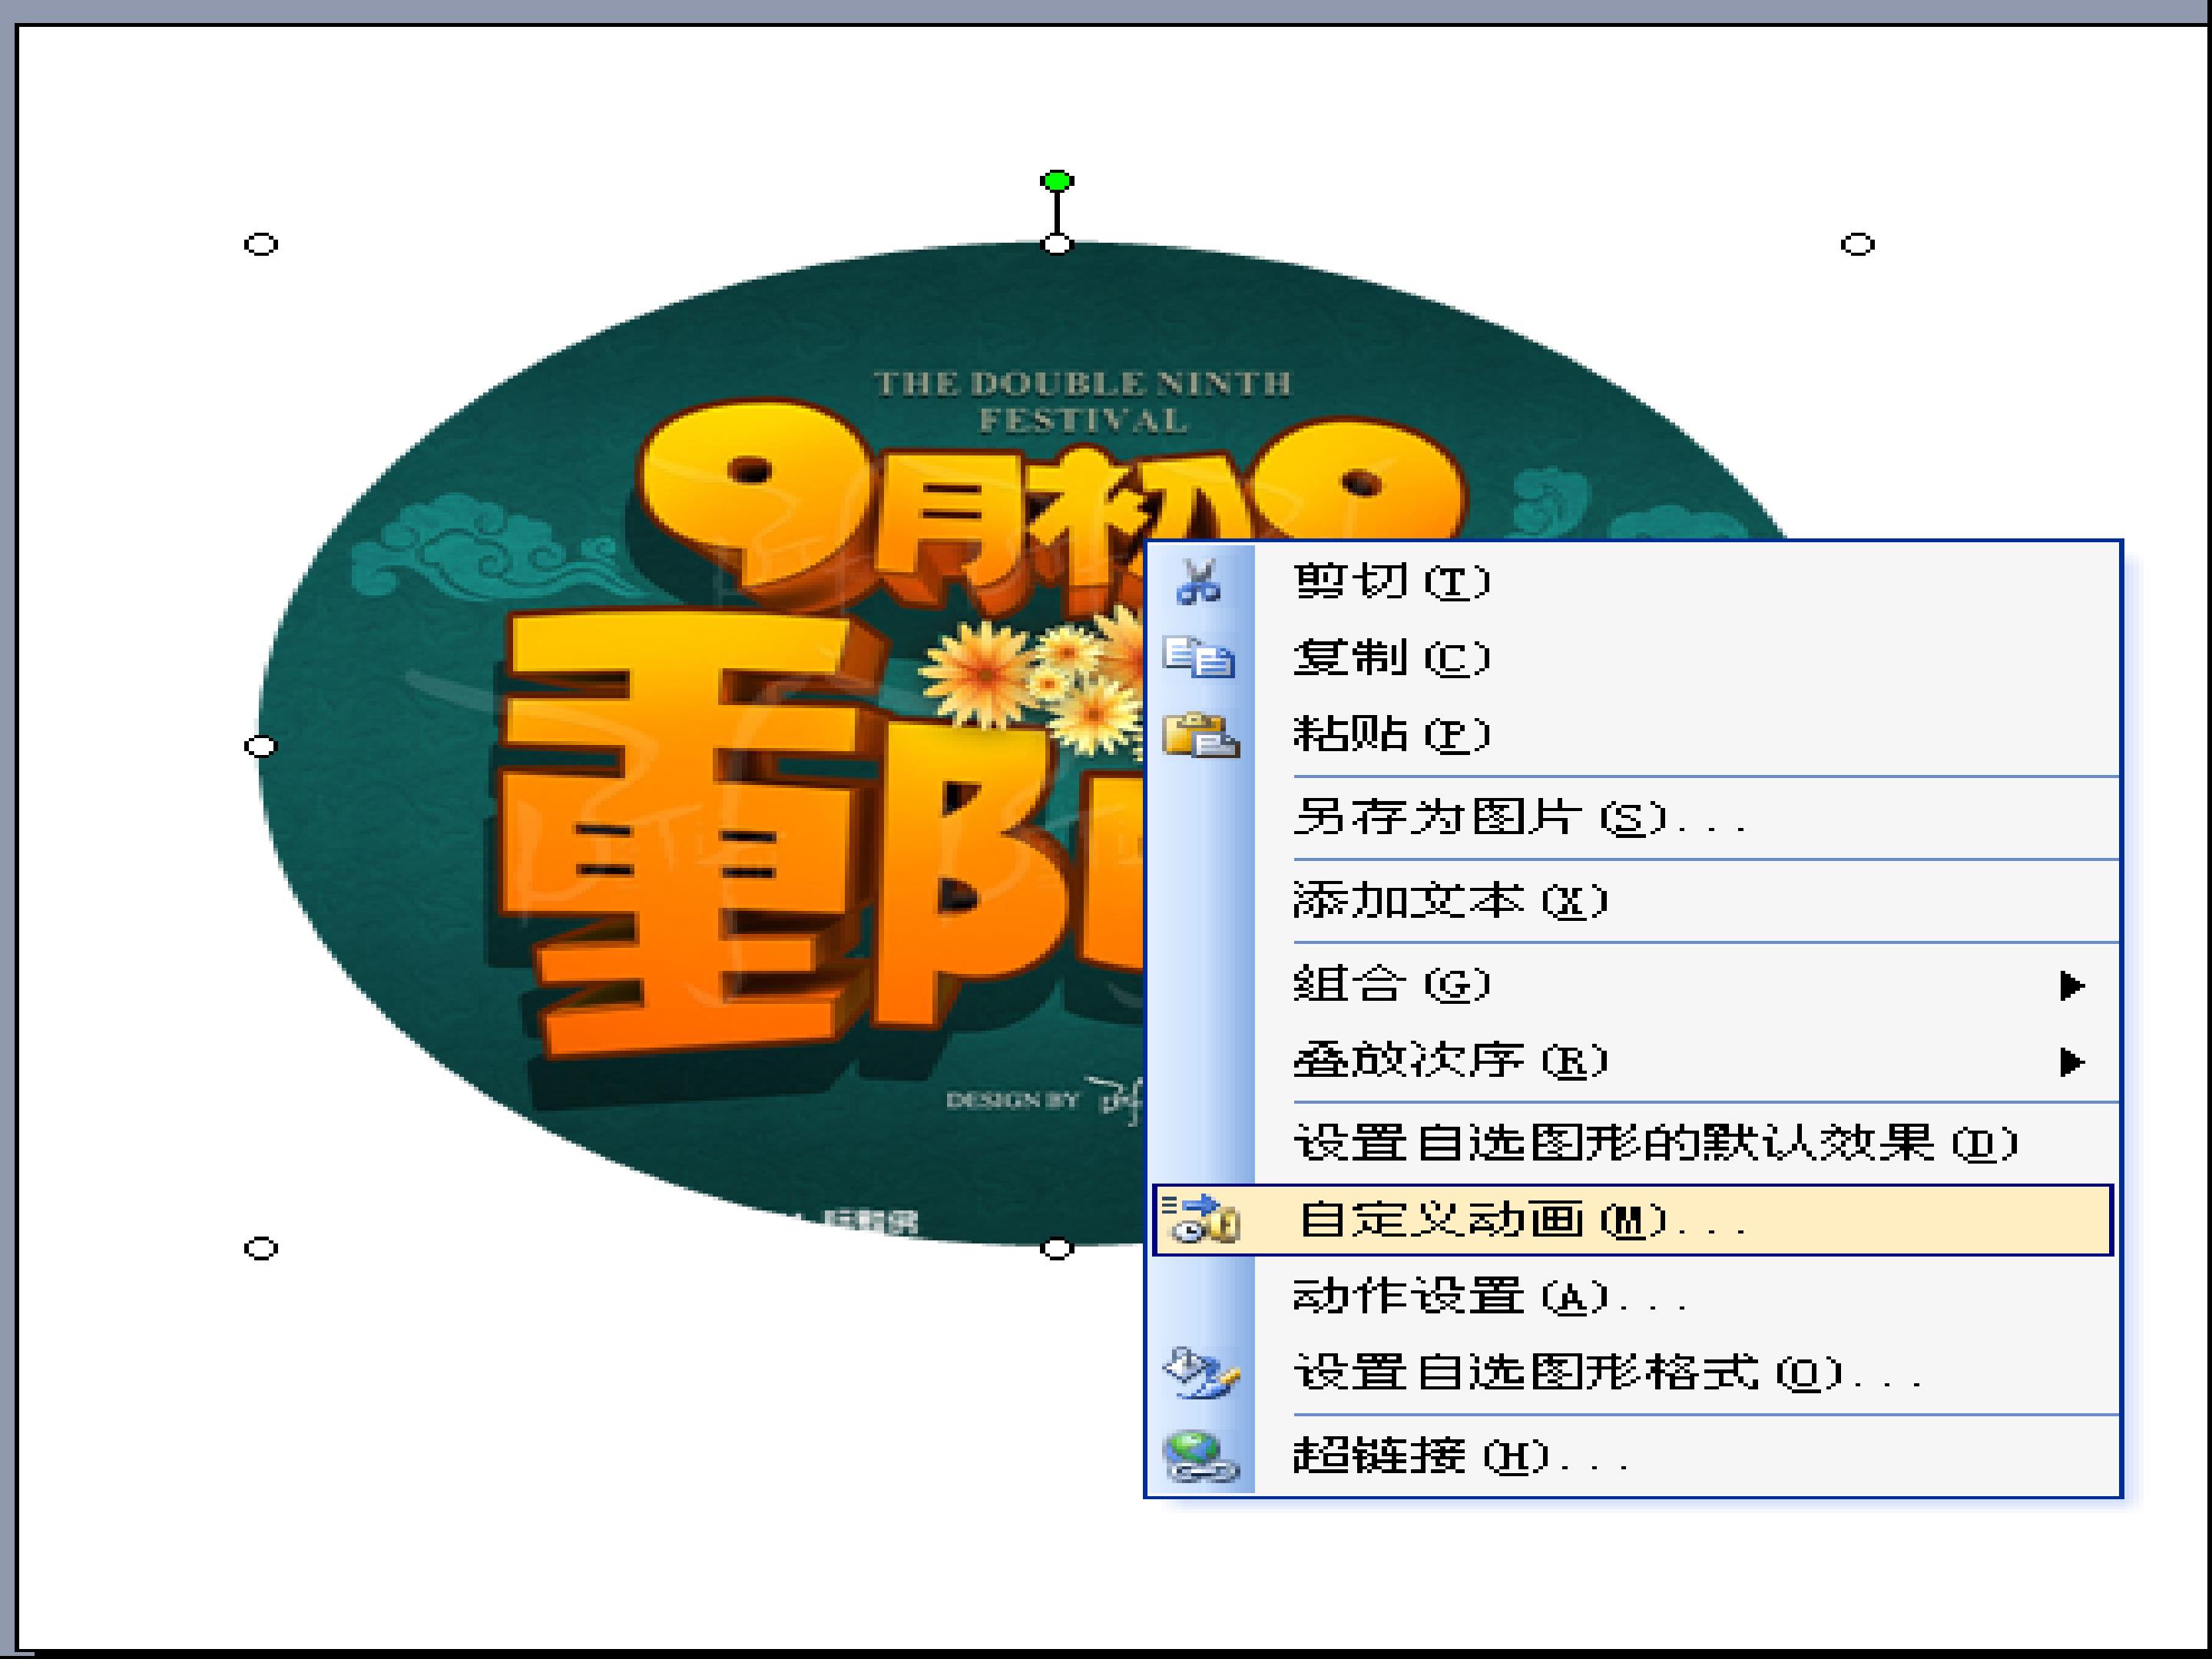The height and width of the screenshot is (1659, 2212).
Task: Select 另存为图片 (S) menu entry
Action: tap(1520, 818)
